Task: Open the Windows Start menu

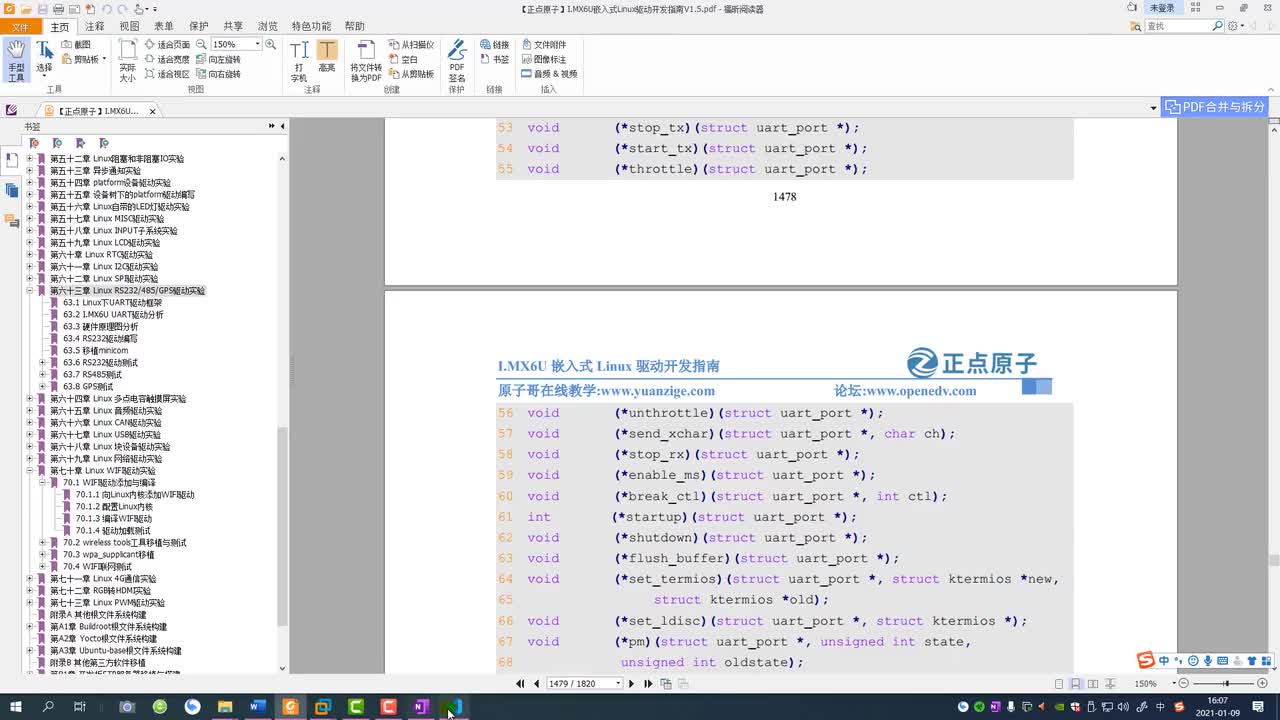Action: tap(15, 707)
